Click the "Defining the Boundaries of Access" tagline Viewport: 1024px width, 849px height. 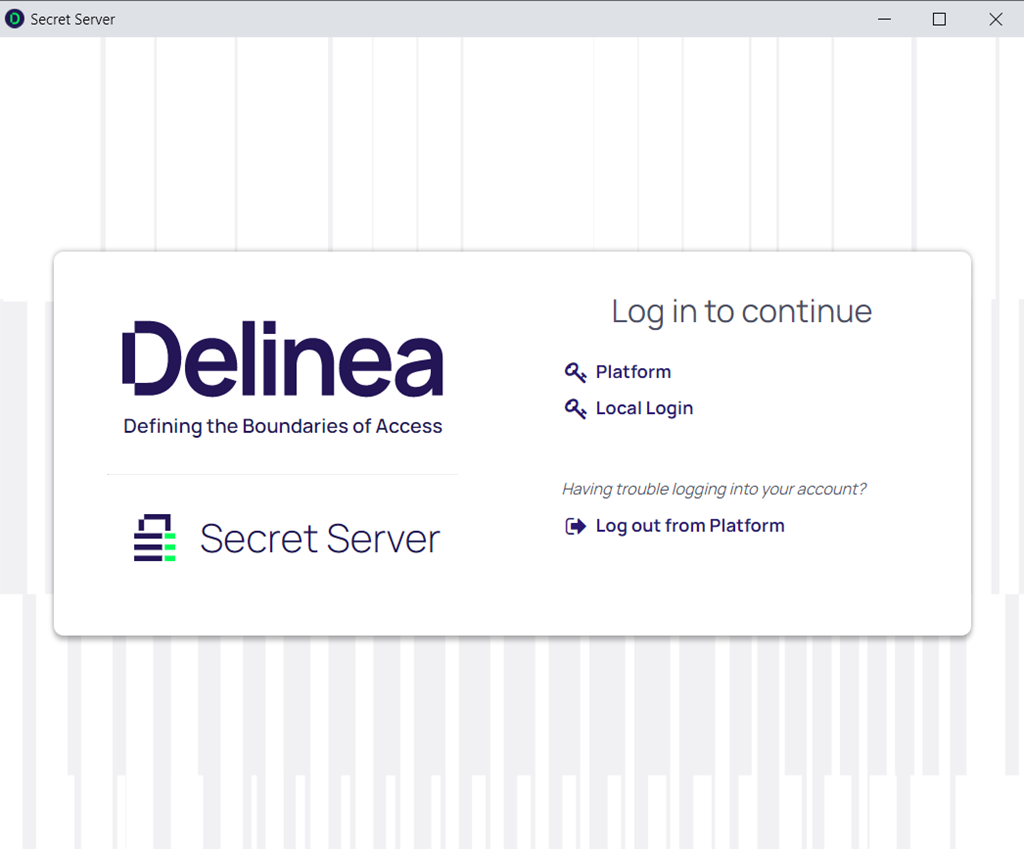(283, 426)
